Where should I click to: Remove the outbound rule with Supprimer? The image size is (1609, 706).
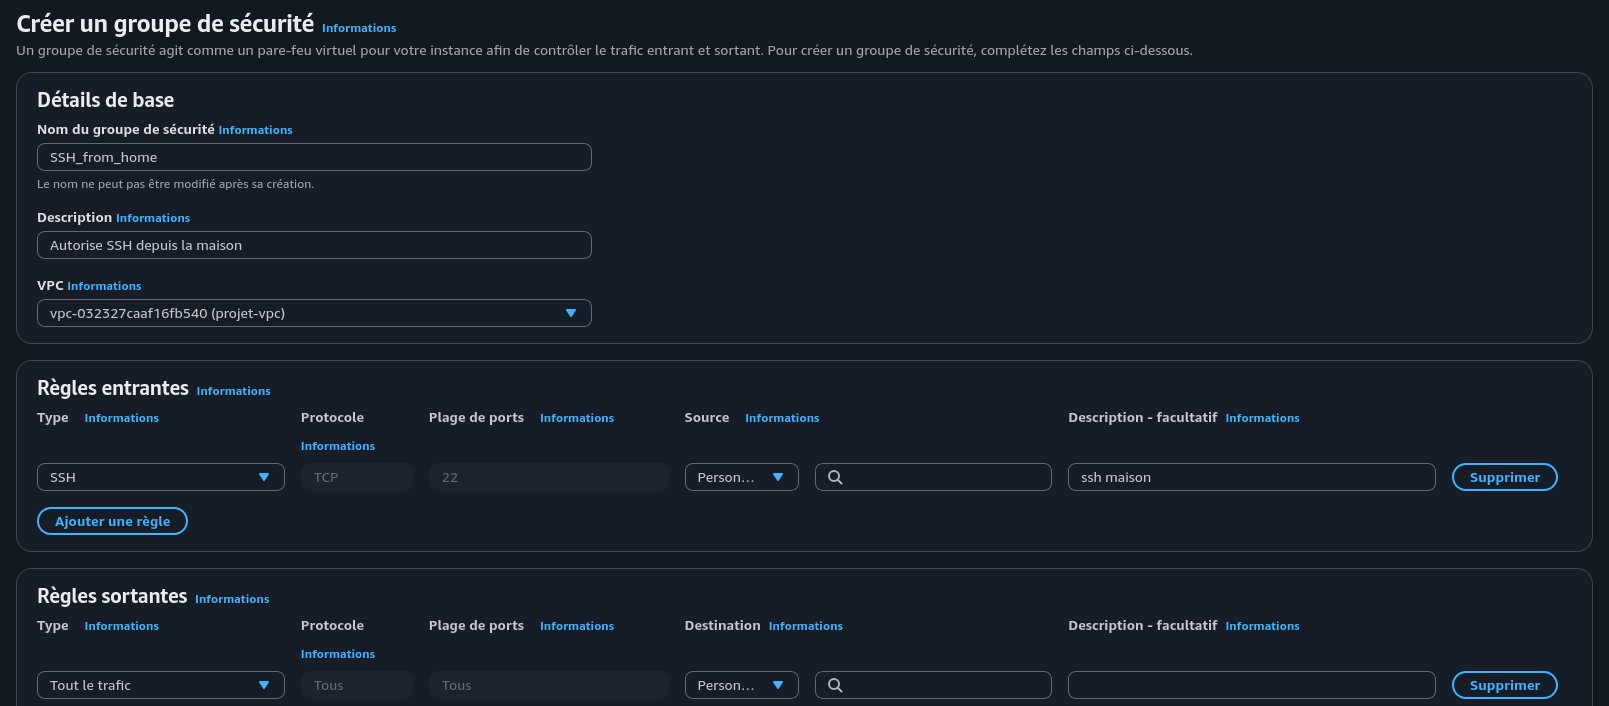pos(1504,685)
